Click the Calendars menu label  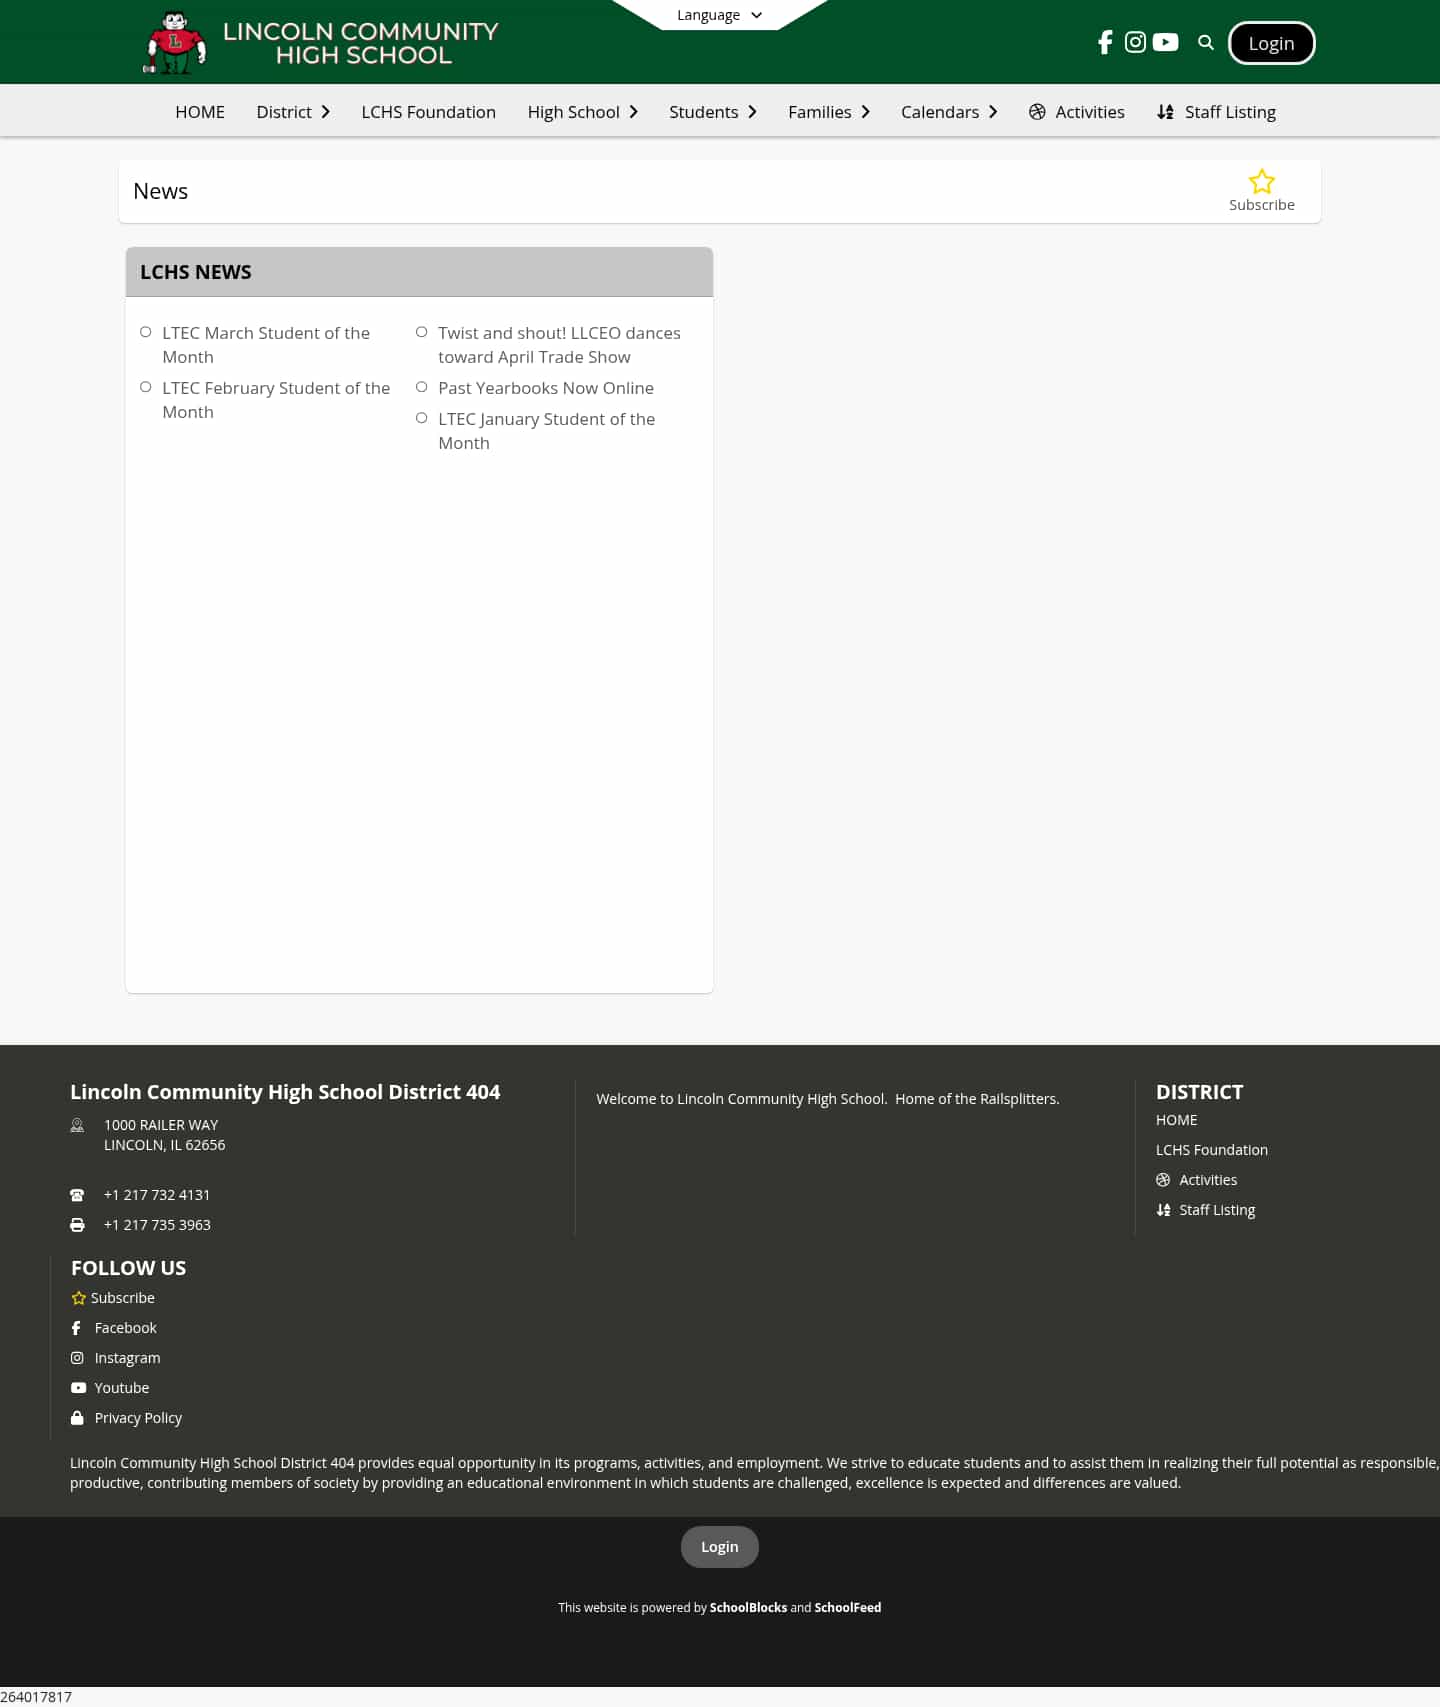click(x=940, y=112)
